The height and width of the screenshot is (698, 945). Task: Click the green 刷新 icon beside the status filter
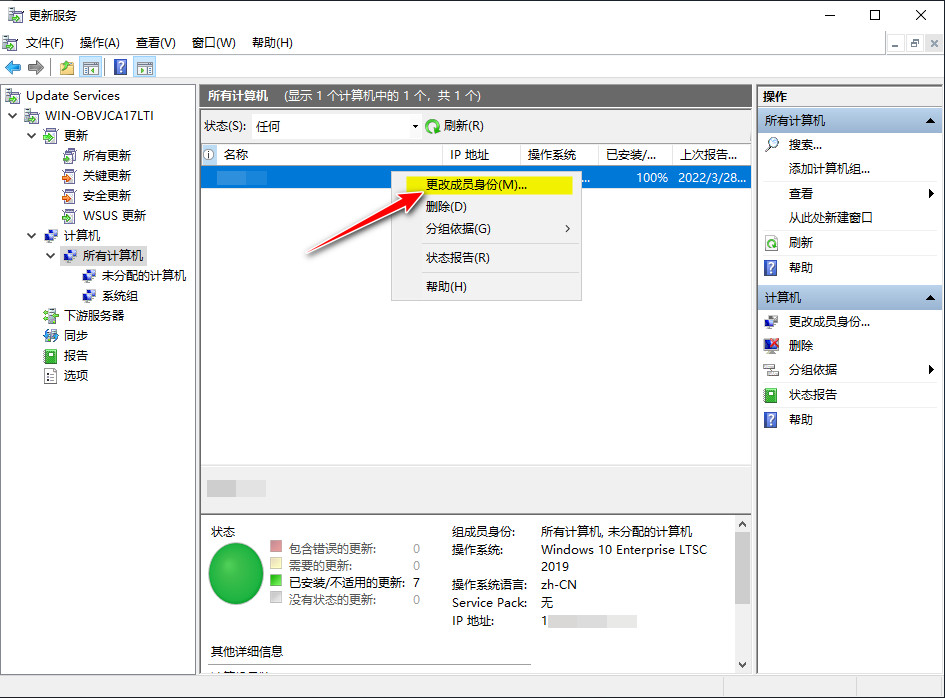pyautogui.click(x=433, y=126)
